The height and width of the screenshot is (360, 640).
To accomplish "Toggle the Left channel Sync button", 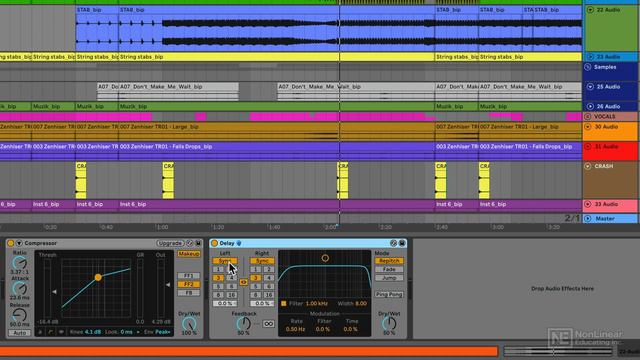I will [x=225, y=261].
